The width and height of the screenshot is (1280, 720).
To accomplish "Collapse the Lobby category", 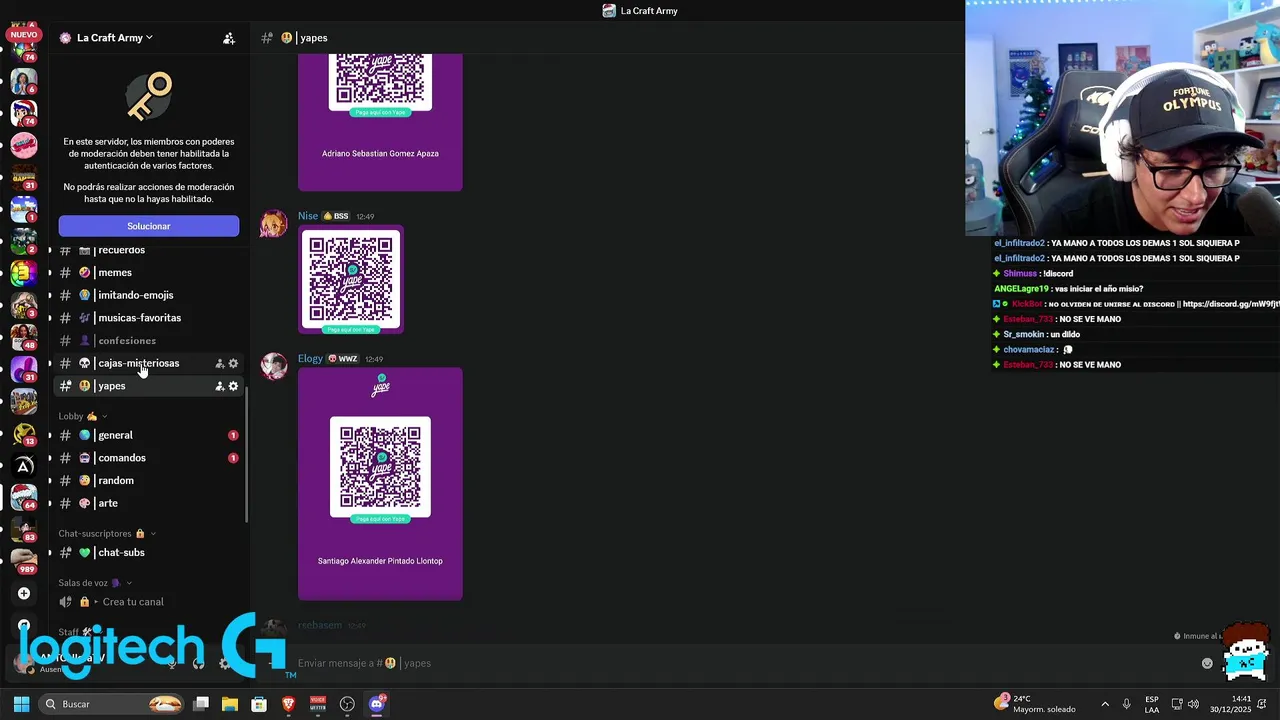I will 82,416.
